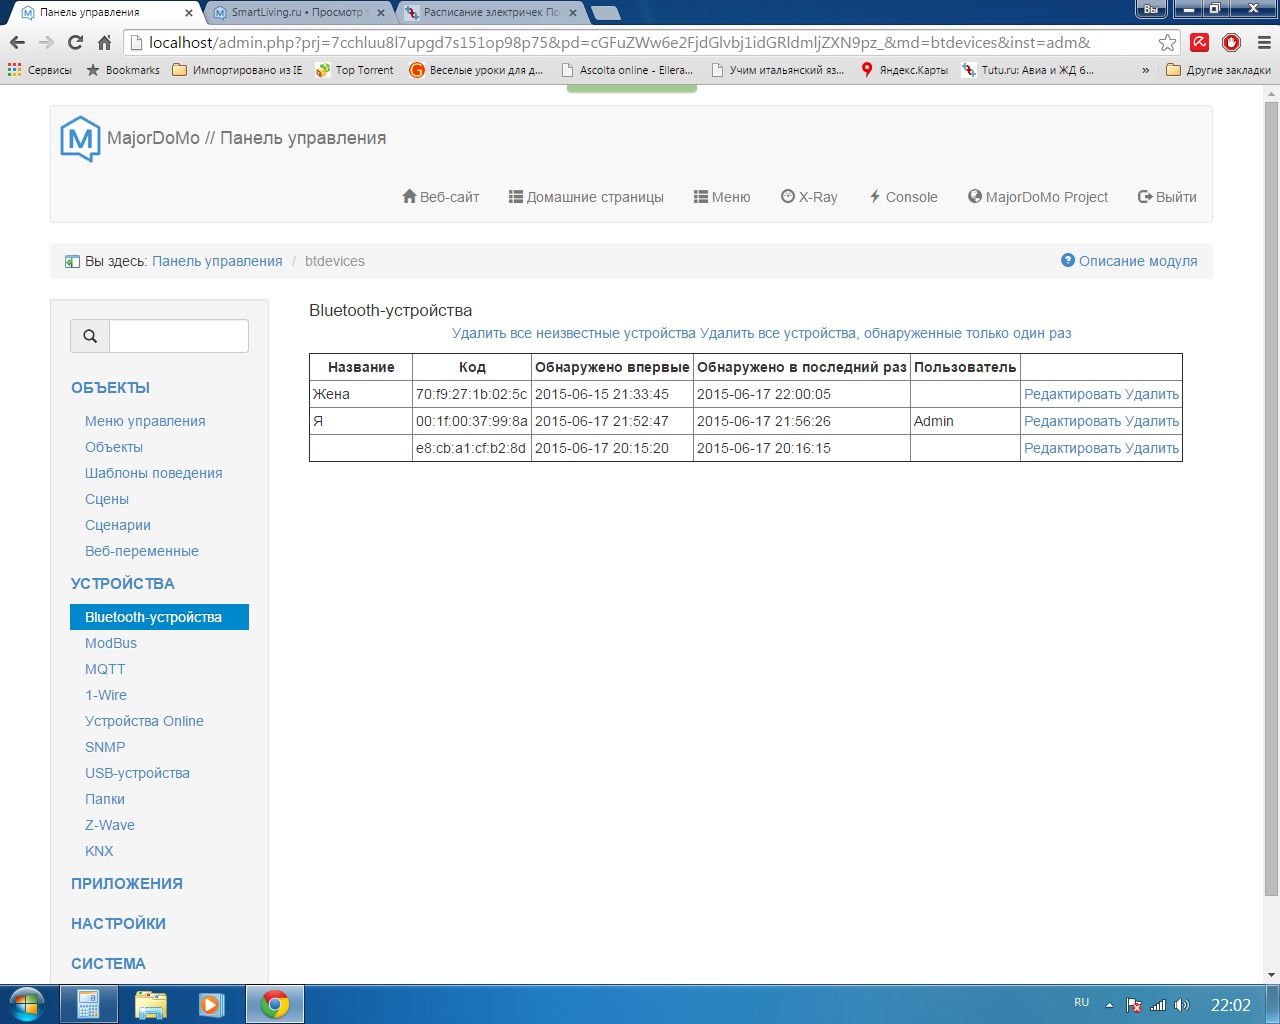The height and width of the screenshot is (1024, 1280).
Task: Open the Top Torrent bookmark
Action: [x=355, y=70]
